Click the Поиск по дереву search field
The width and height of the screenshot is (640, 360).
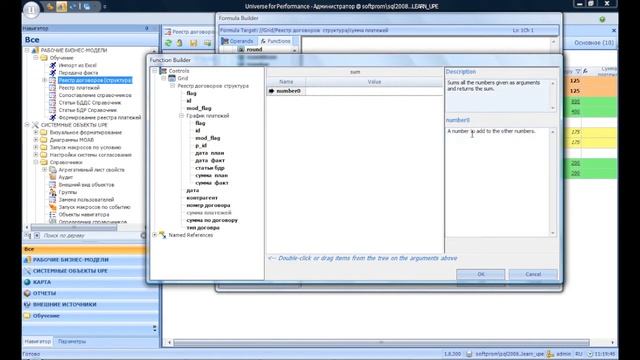coord(91,236)
